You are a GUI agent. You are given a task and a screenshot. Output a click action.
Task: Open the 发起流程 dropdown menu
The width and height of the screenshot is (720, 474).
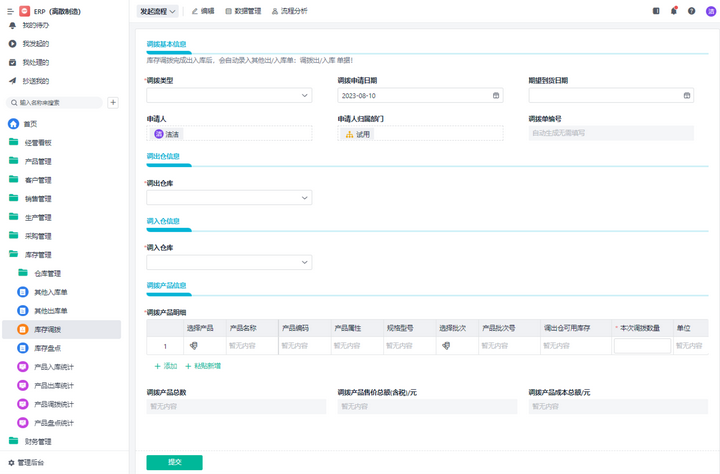pyautogui.click(x=157, y=11)
